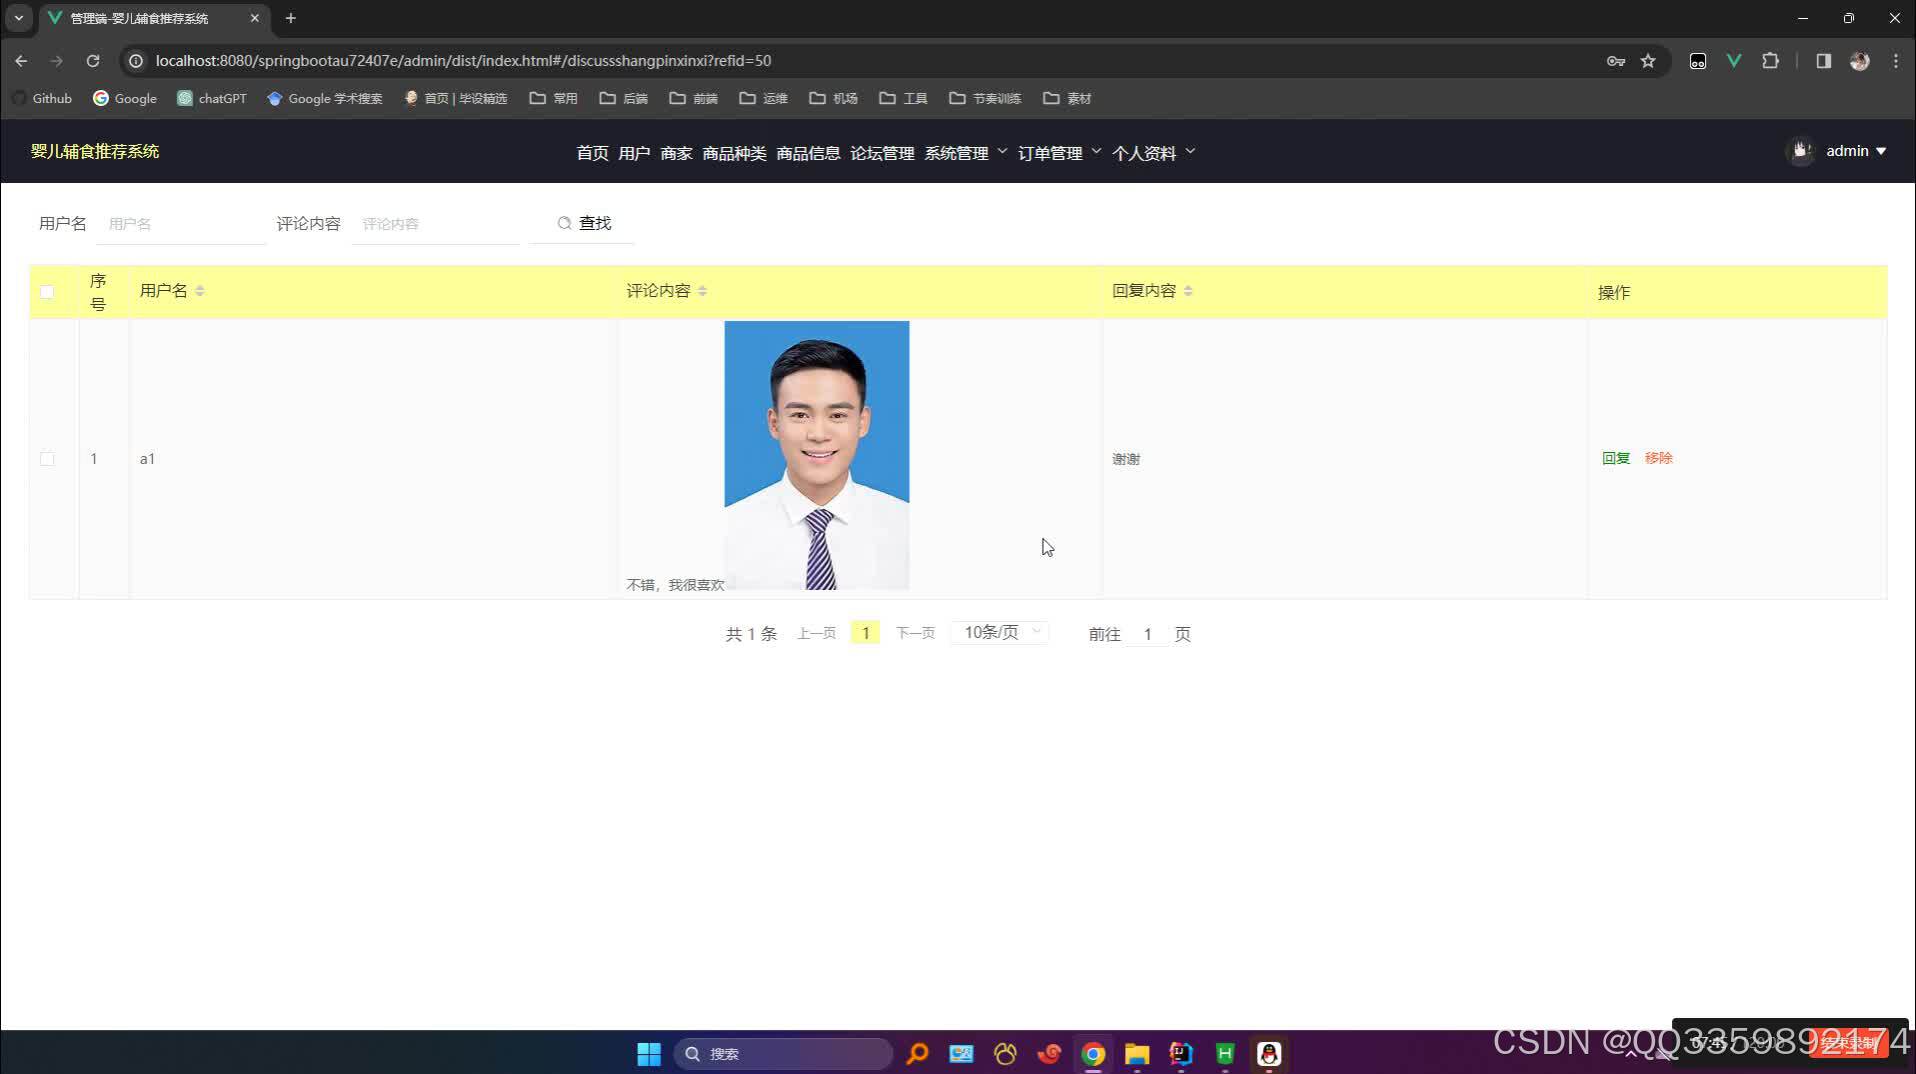Open the Windows Start menu

[x=649, y=1054]
